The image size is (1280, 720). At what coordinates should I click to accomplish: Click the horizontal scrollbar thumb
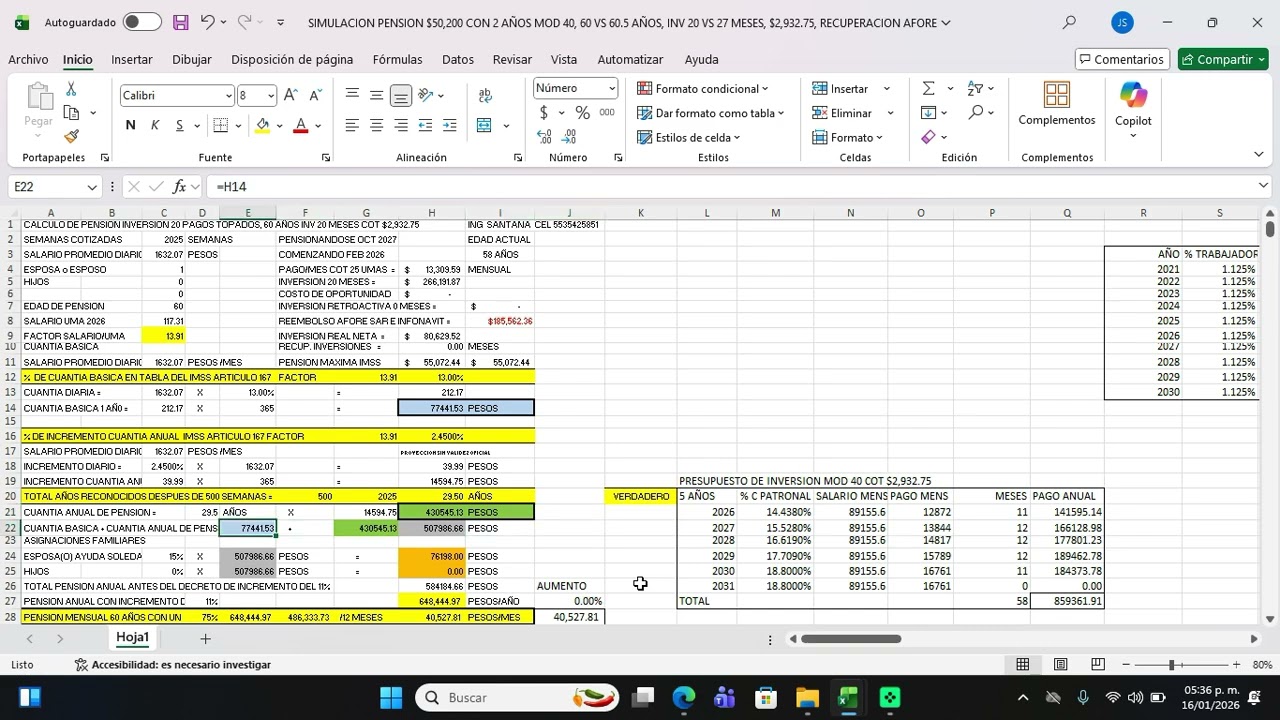pyautogui.click(x=851, y=638)
